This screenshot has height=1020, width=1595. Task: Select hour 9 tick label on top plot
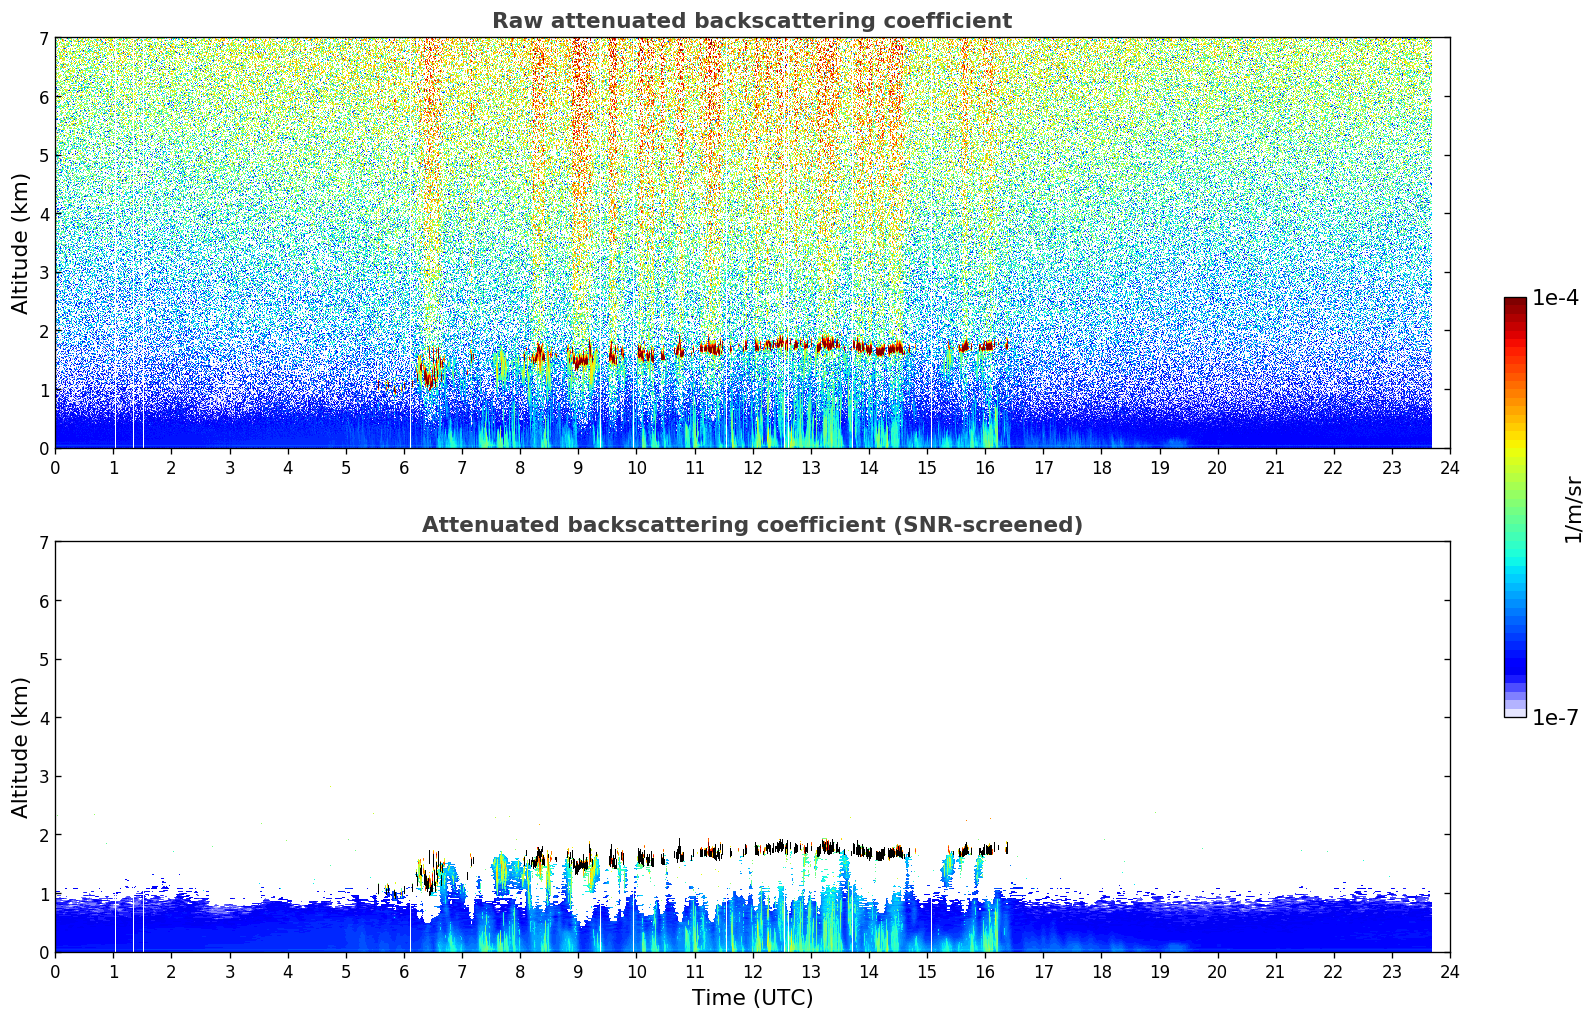pos(578,468)
